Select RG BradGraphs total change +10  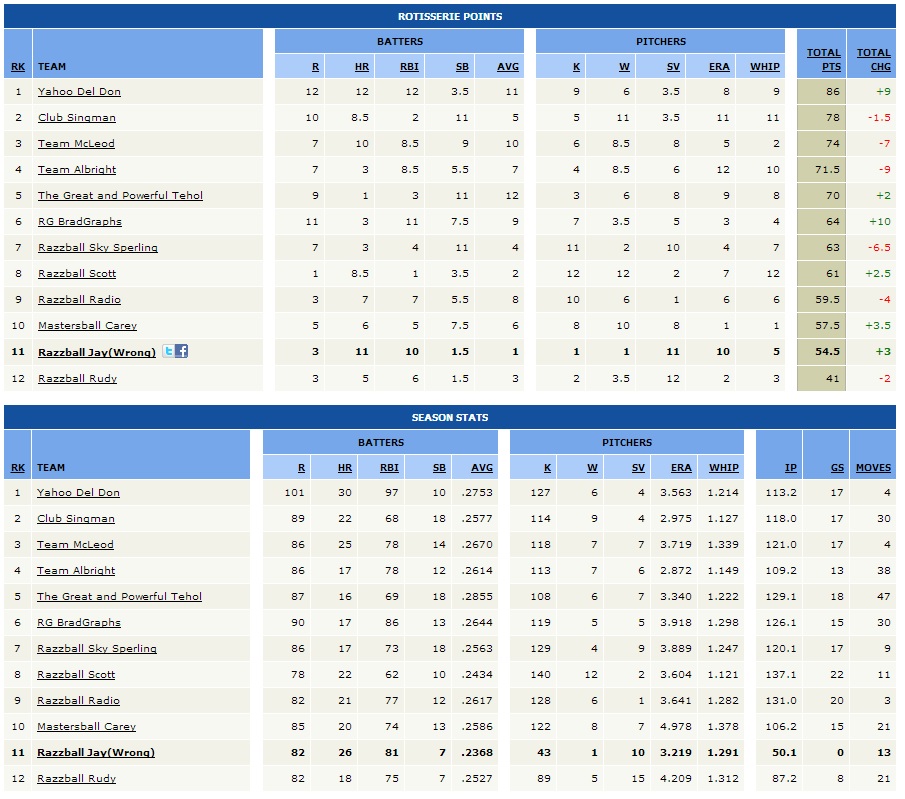pyautogui.click(x=880, y=221)
